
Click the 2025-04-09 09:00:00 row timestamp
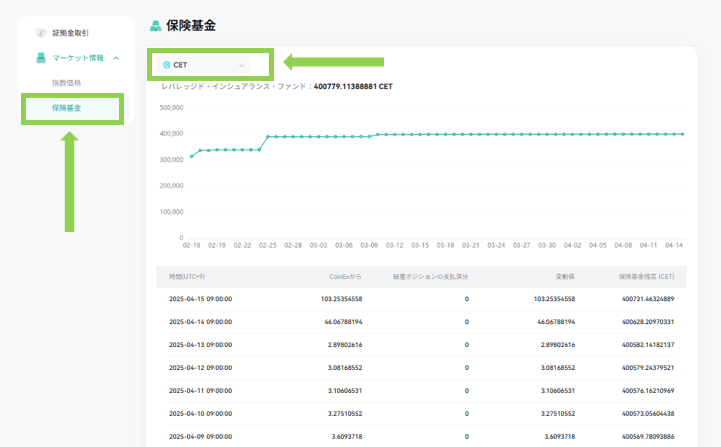click(x=200, y=437)
